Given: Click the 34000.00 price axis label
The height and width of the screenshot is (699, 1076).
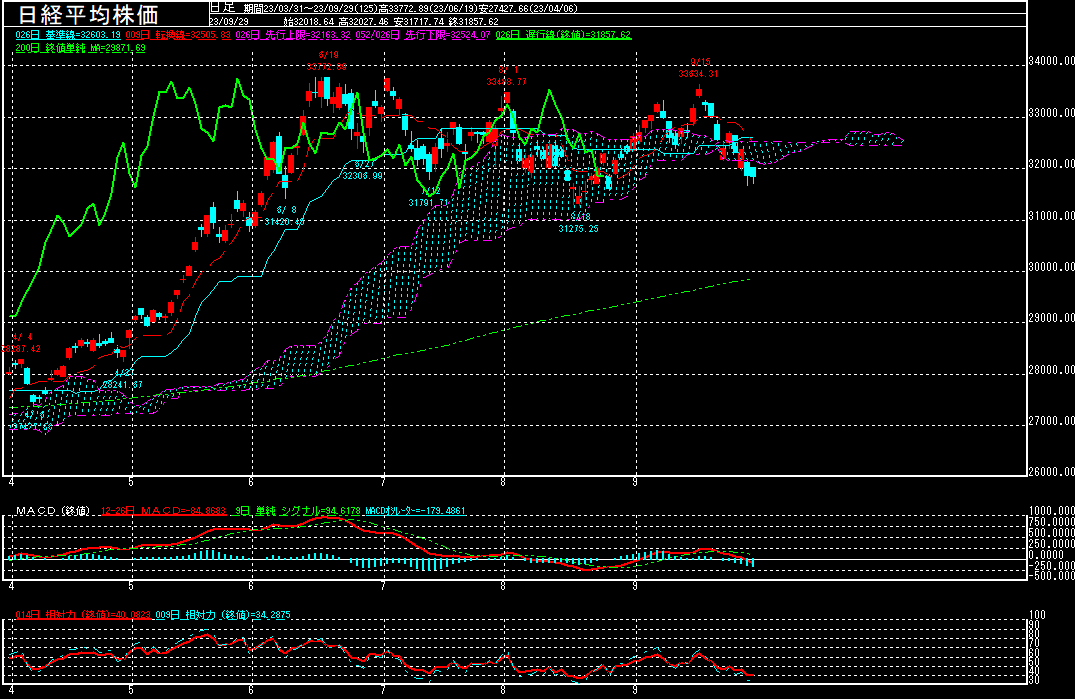Looking at the screenshot, I should 1051,61.
